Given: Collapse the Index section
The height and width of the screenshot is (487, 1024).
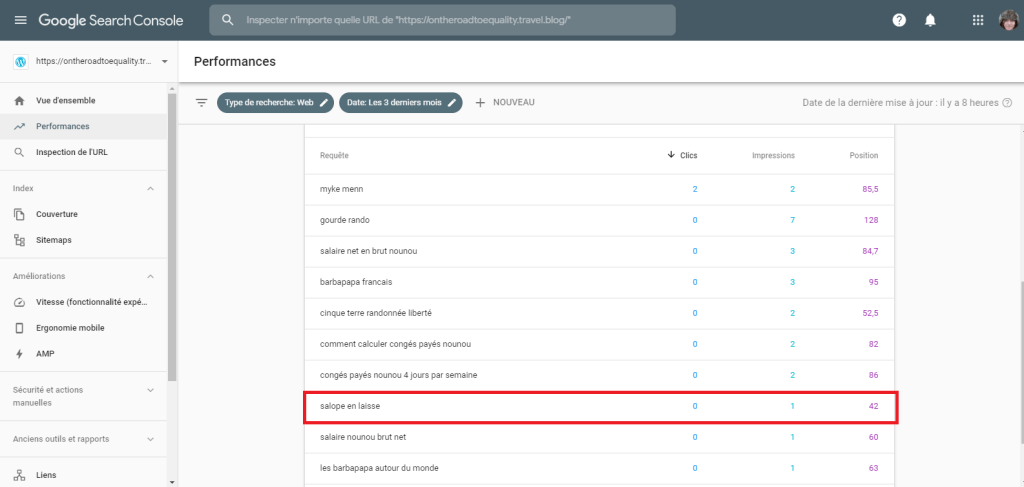Looking at the screenshot, I should 151,188.
